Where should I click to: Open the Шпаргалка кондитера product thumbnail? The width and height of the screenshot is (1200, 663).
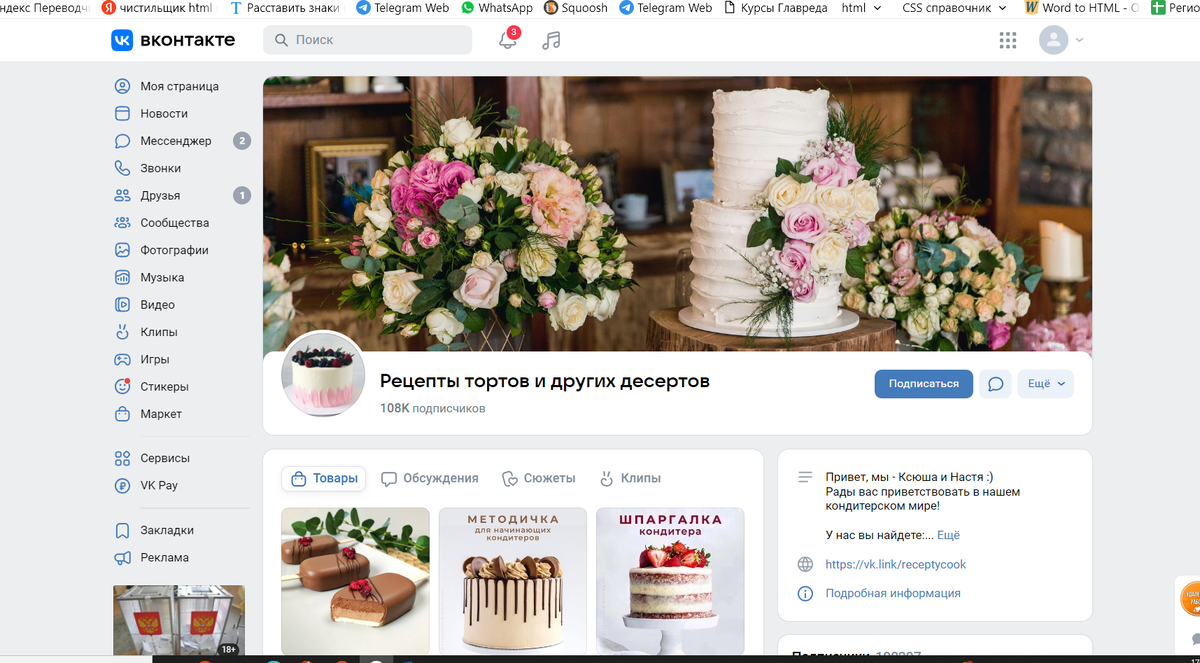click(671, 581)
